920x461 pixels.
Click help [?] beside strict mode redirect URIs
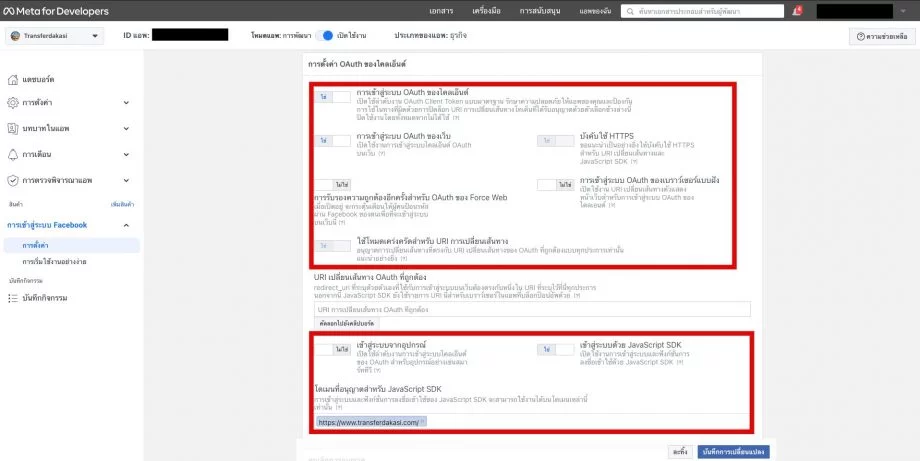click(404, 258)
